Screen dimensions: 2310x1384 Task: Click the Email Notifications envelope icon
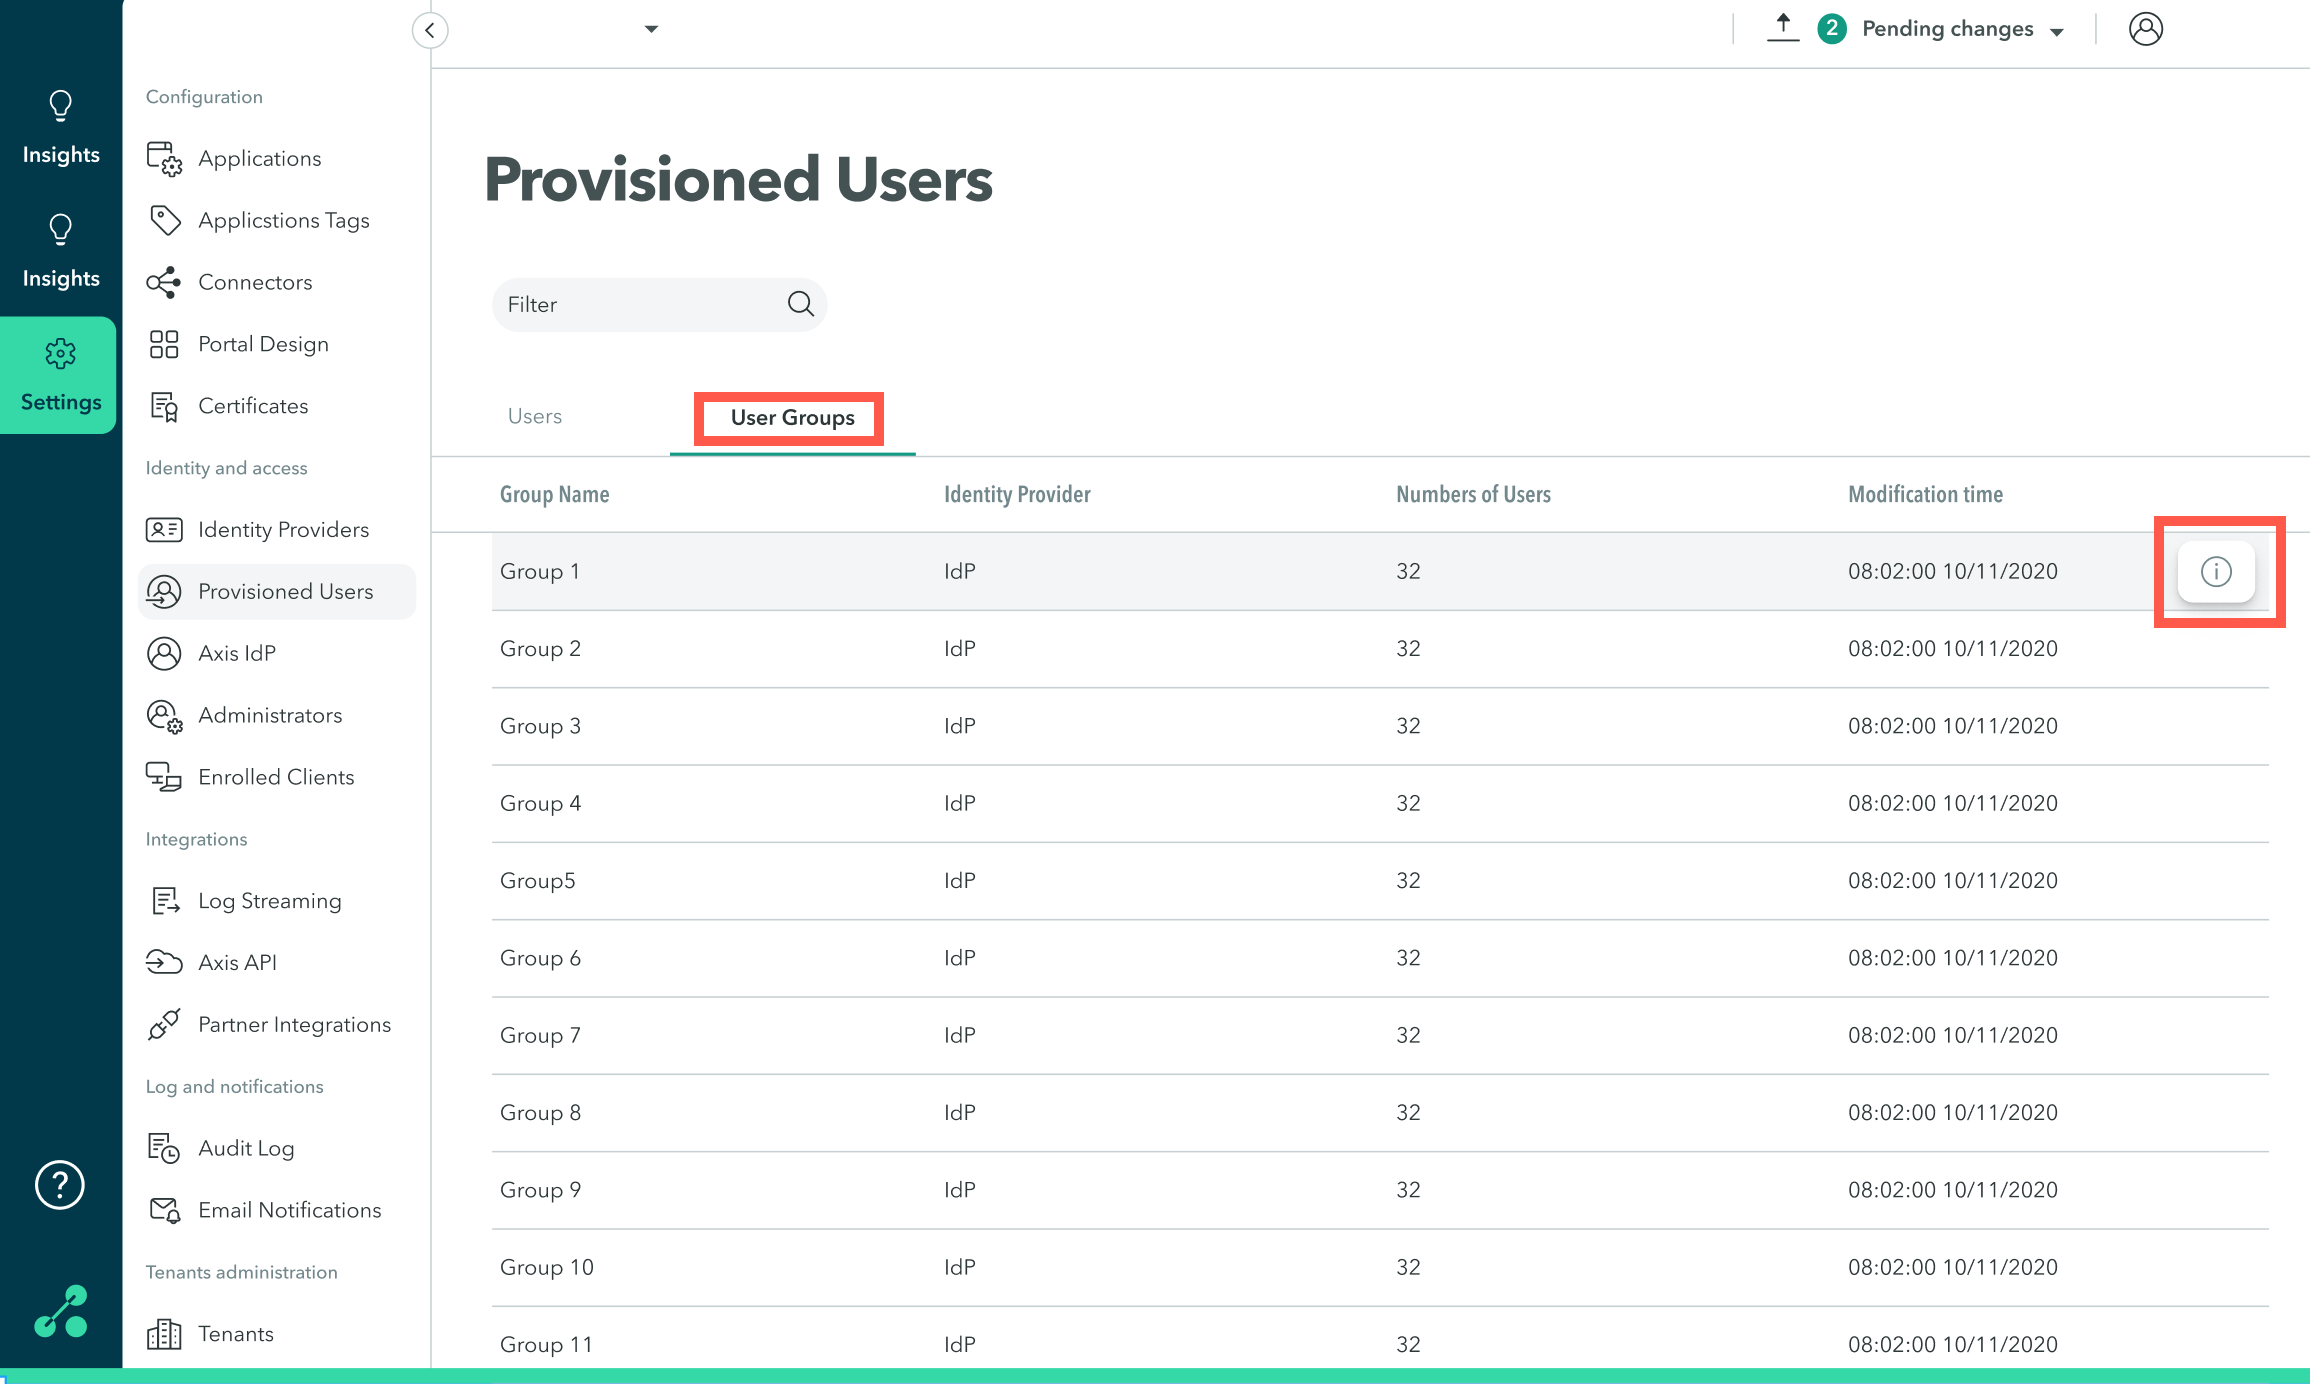[164, 1210]
